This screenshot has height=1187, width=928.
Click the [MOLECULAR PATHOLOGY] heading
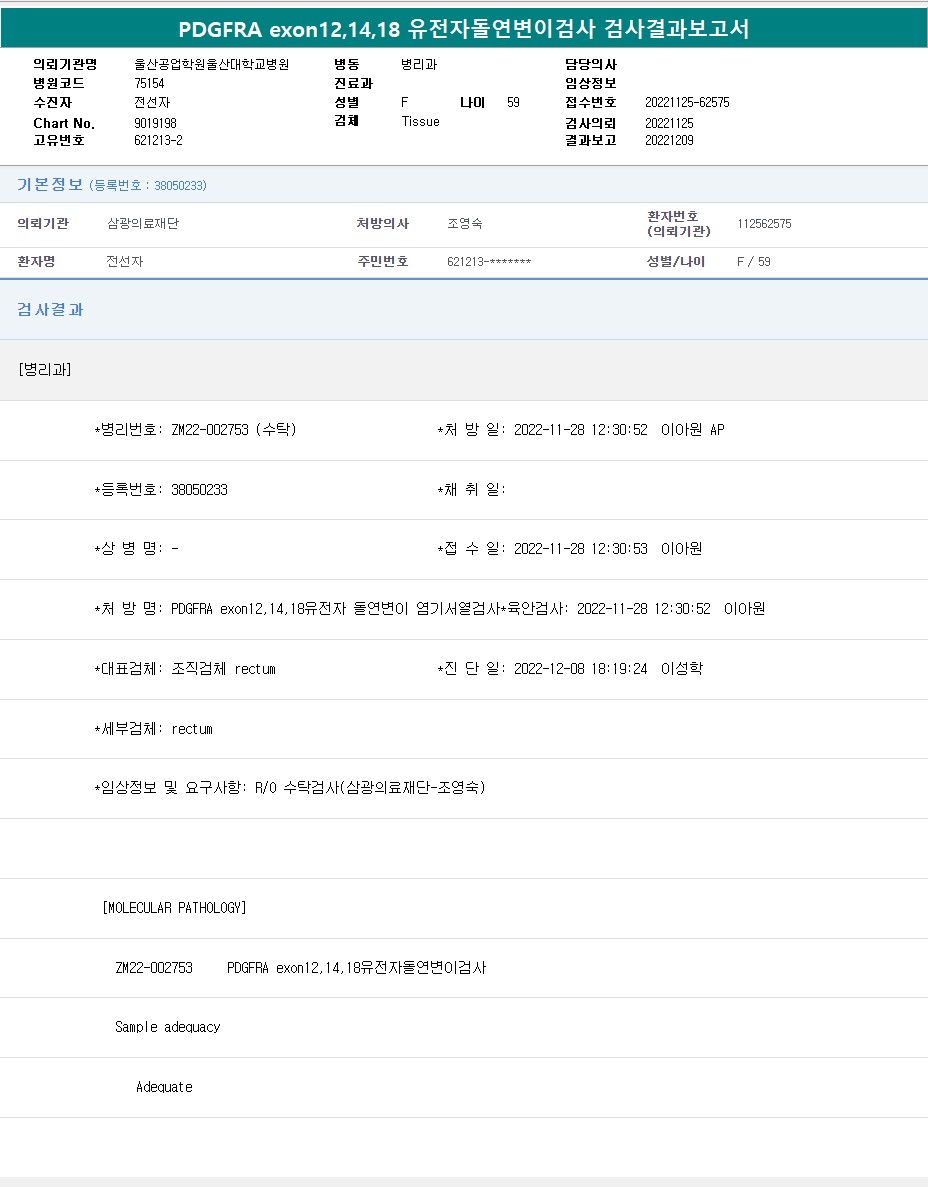174,908
